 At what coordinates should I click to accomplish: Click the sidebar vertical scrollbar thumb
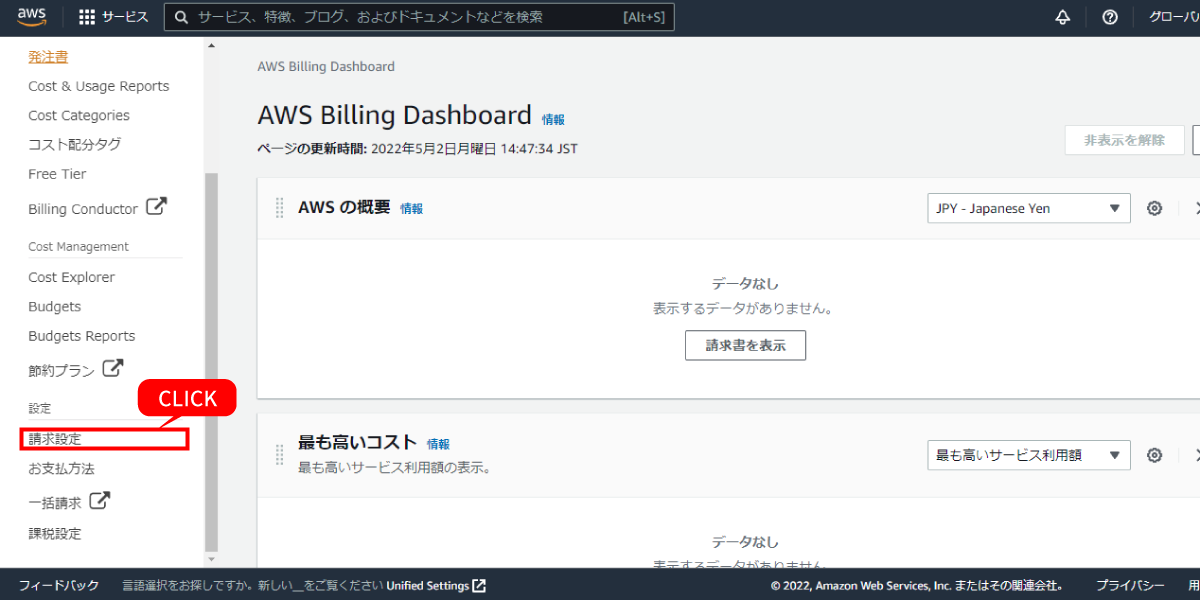click(210, 362)
